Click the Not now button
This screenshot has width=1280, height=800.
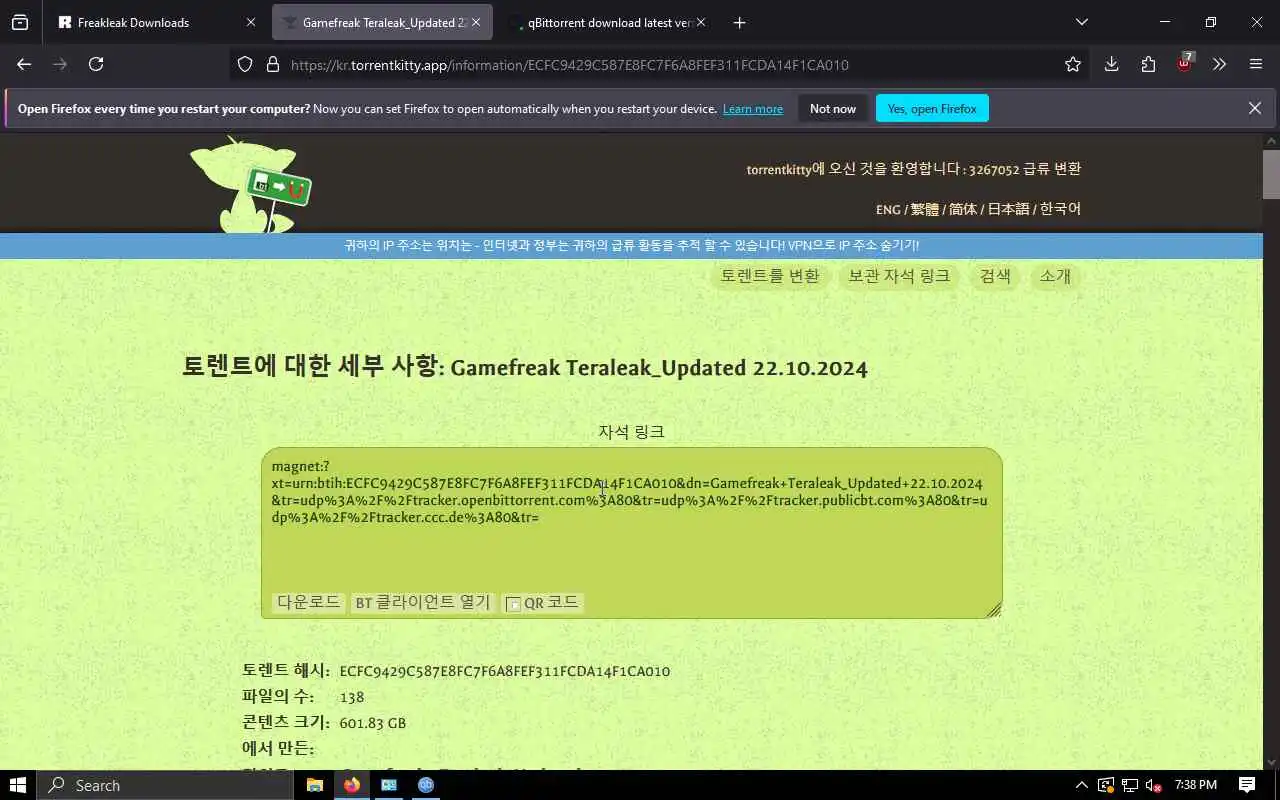[833, 108]
